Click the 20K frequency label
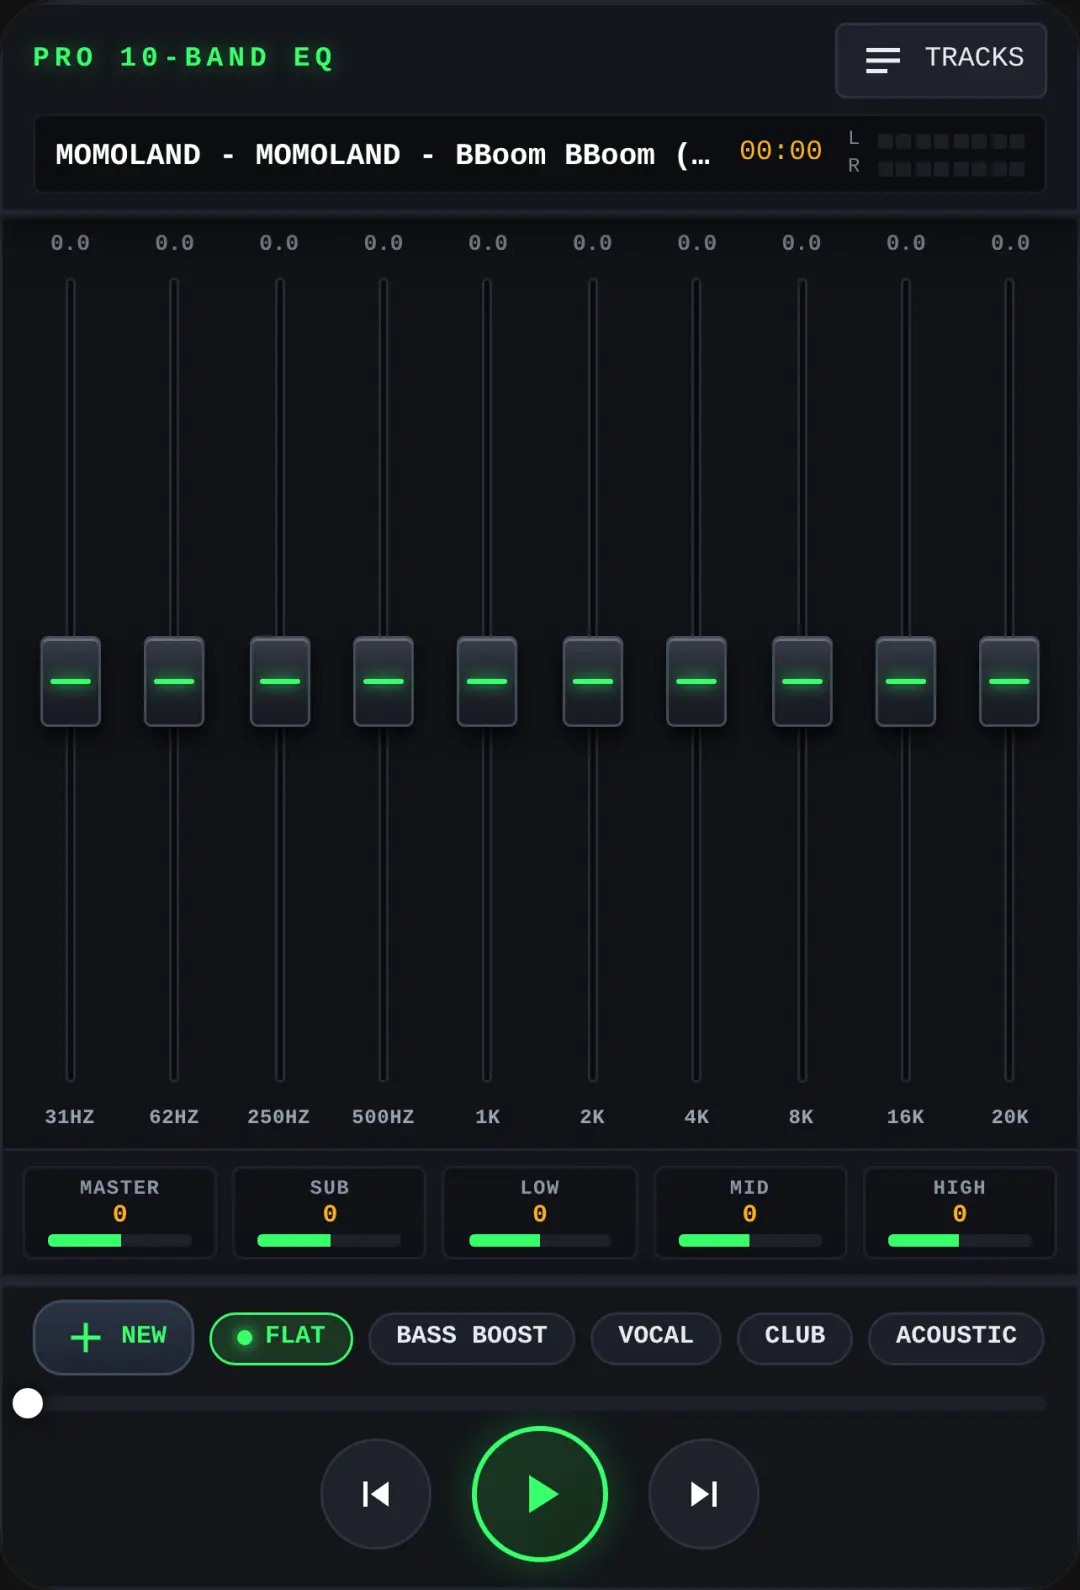 [1010, 1117]
